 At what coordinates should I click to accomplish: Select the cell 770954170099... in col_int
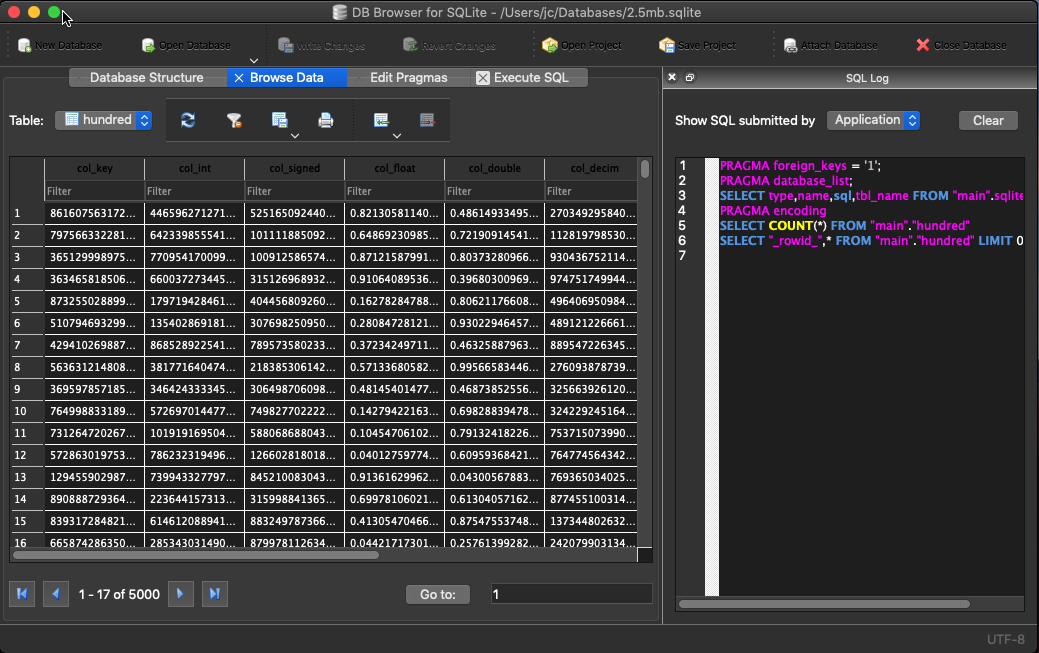(x=194, y=257)
